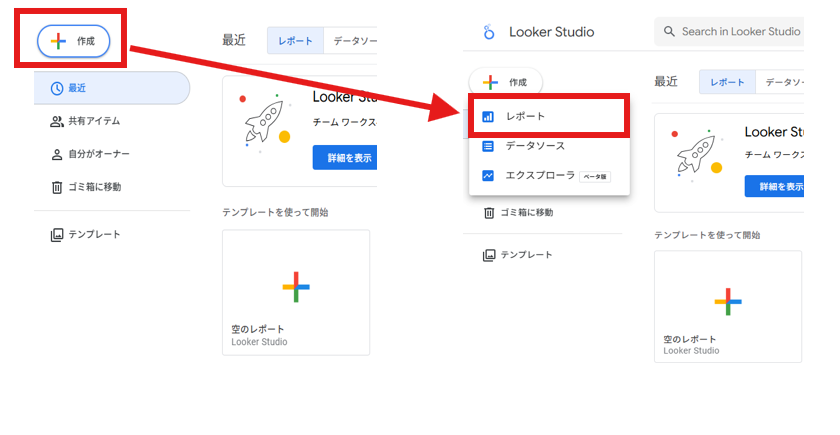Click the search magnifier icon in Looker Studio
This screenshot has width=840, height=435.
coord(668,32)
